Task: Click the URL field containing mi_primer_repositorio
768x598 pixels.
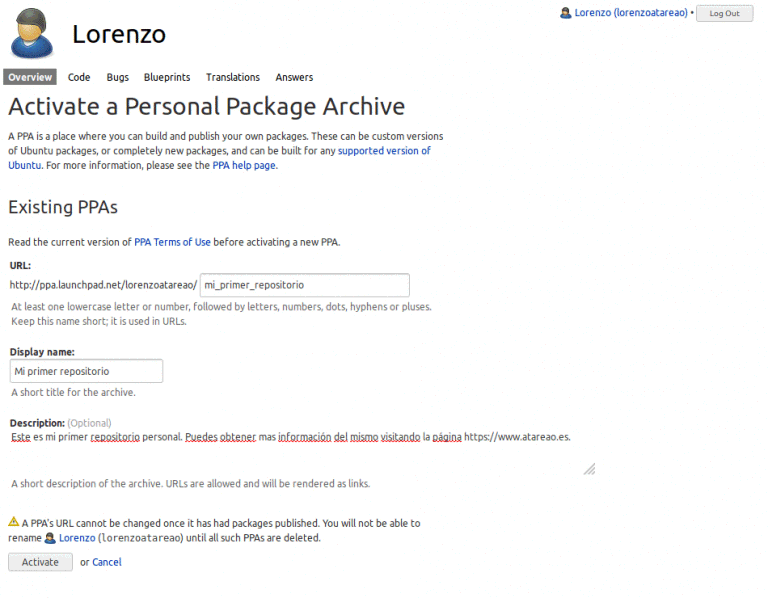Action: (305, 285)
